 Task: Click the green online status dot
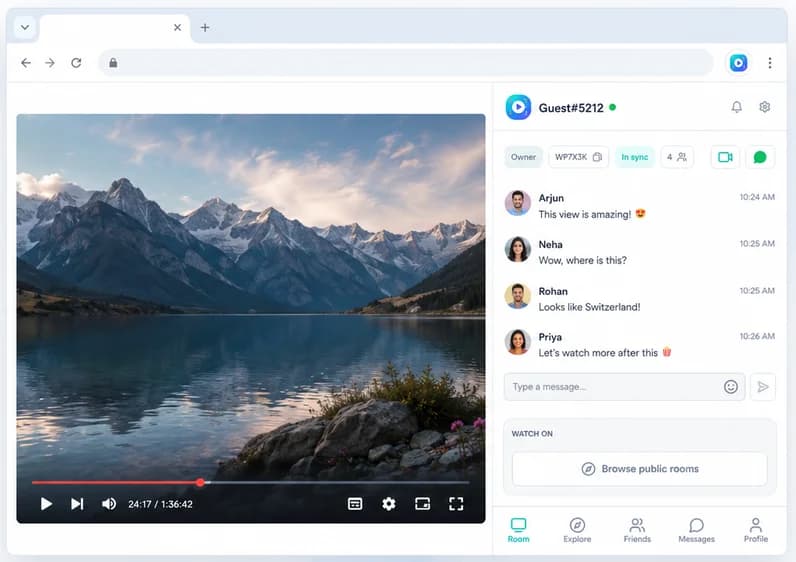613,107
